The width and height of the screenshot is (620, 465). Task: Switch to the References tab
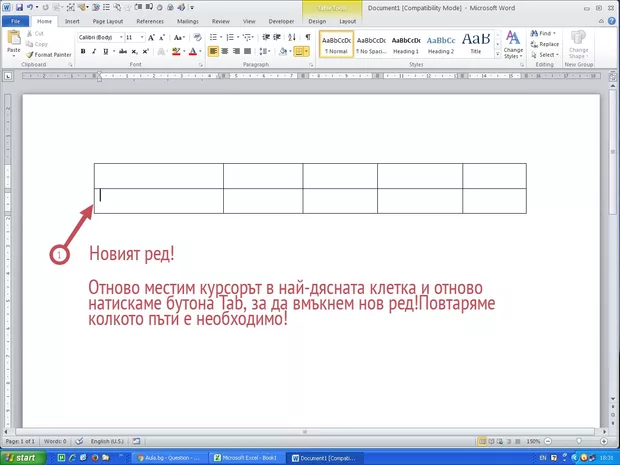150,21
